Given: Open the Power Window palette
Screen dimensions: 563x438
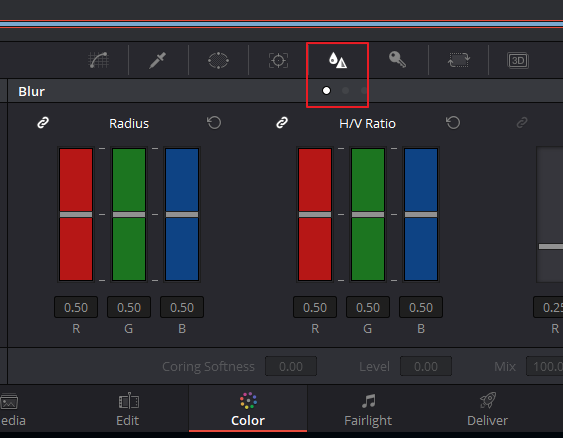Looking at the screenshot, I should click(218, 60).
